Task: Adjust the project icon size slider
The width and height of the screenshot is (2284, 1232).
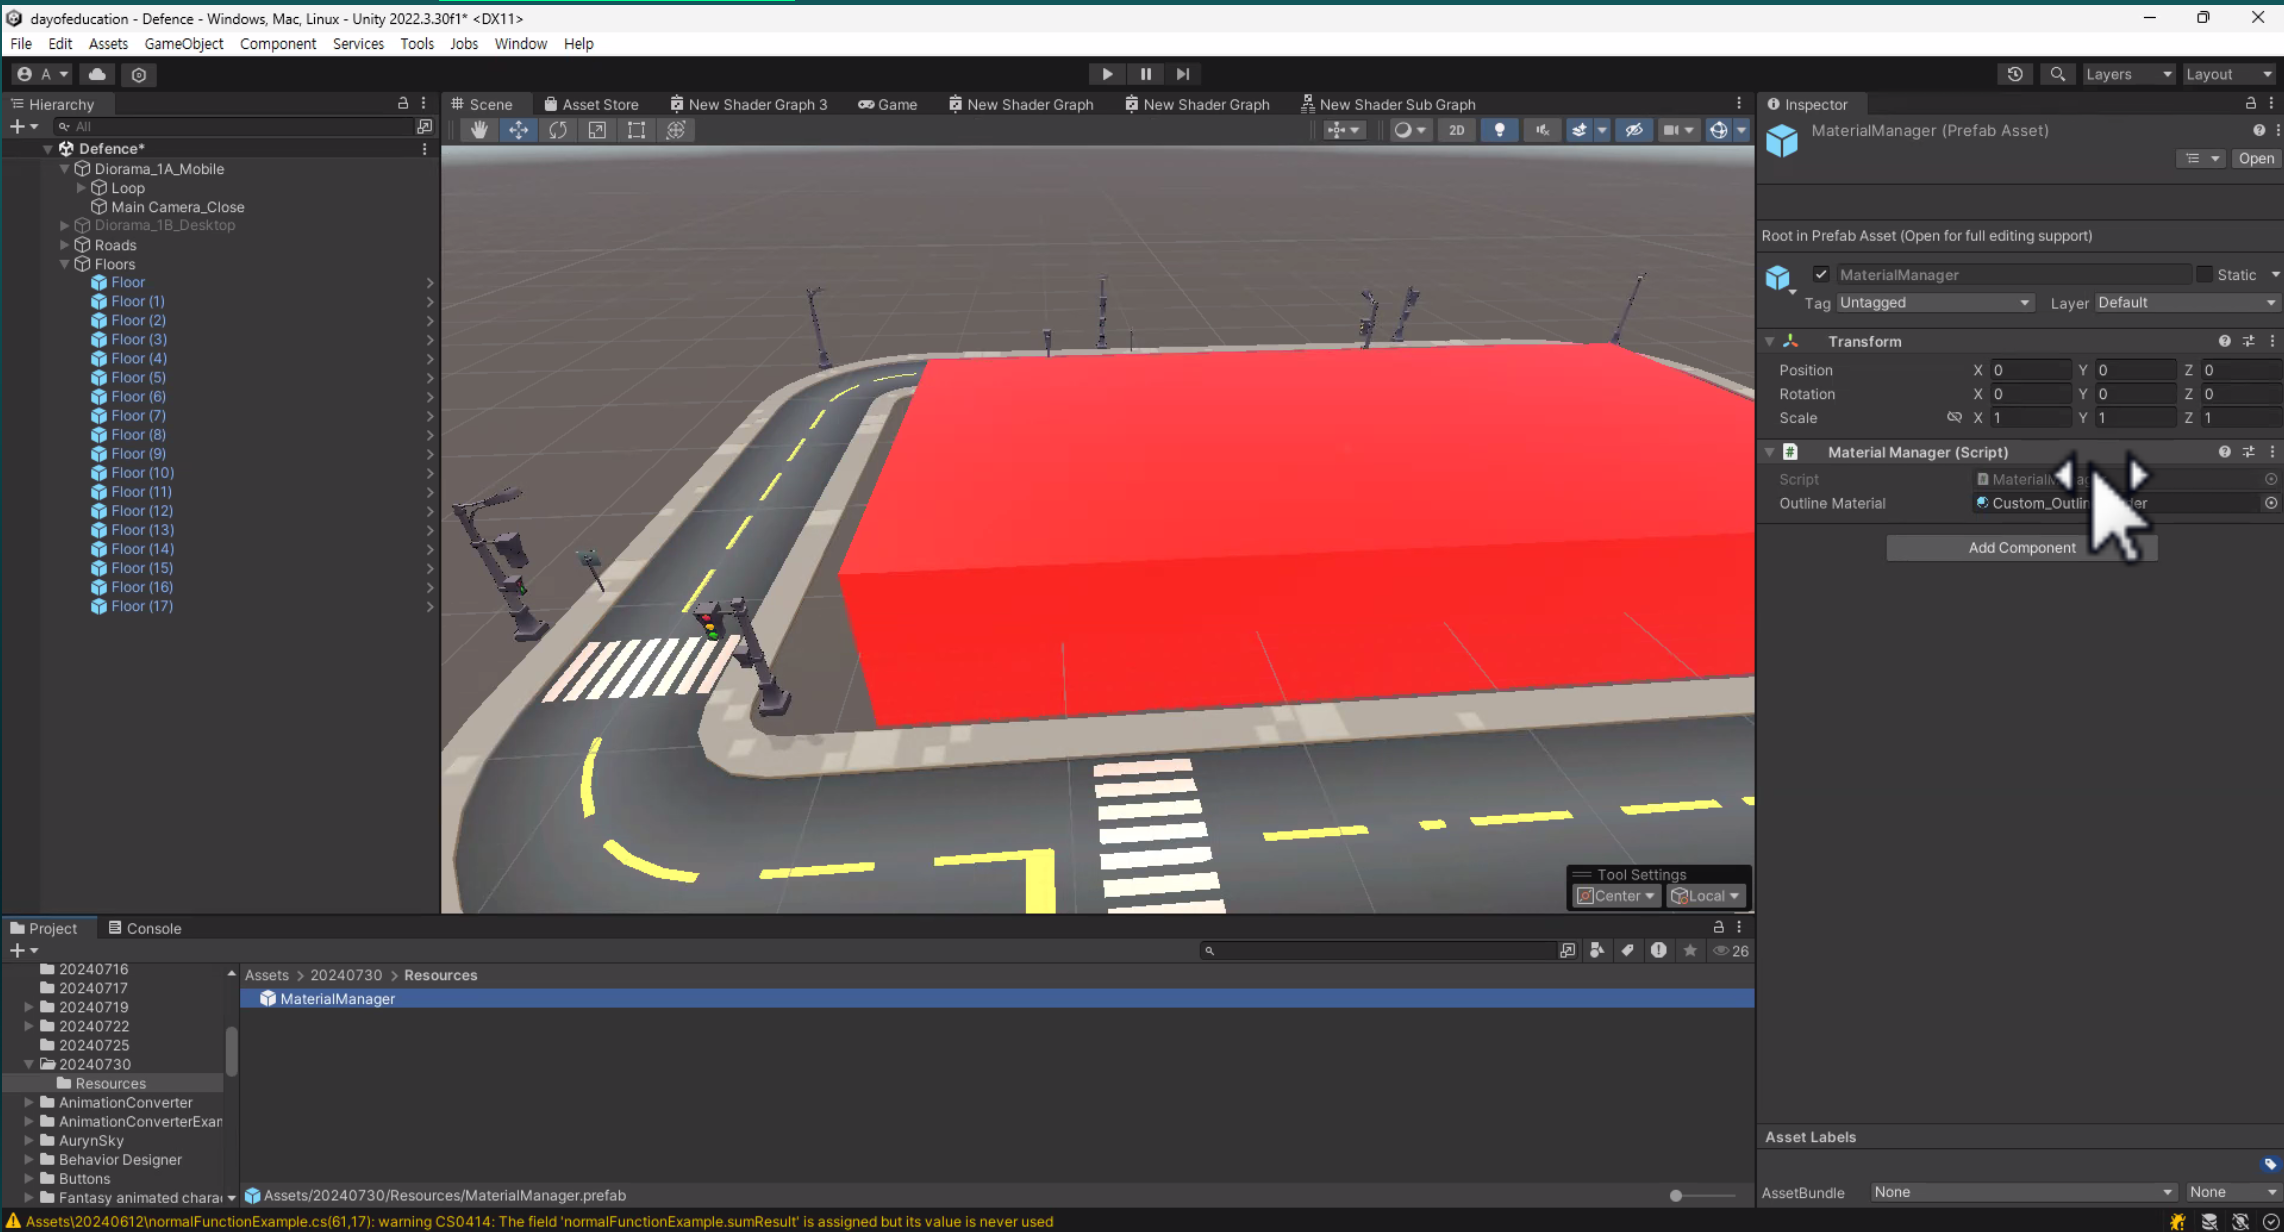Action: (x=1676, y=1195)
